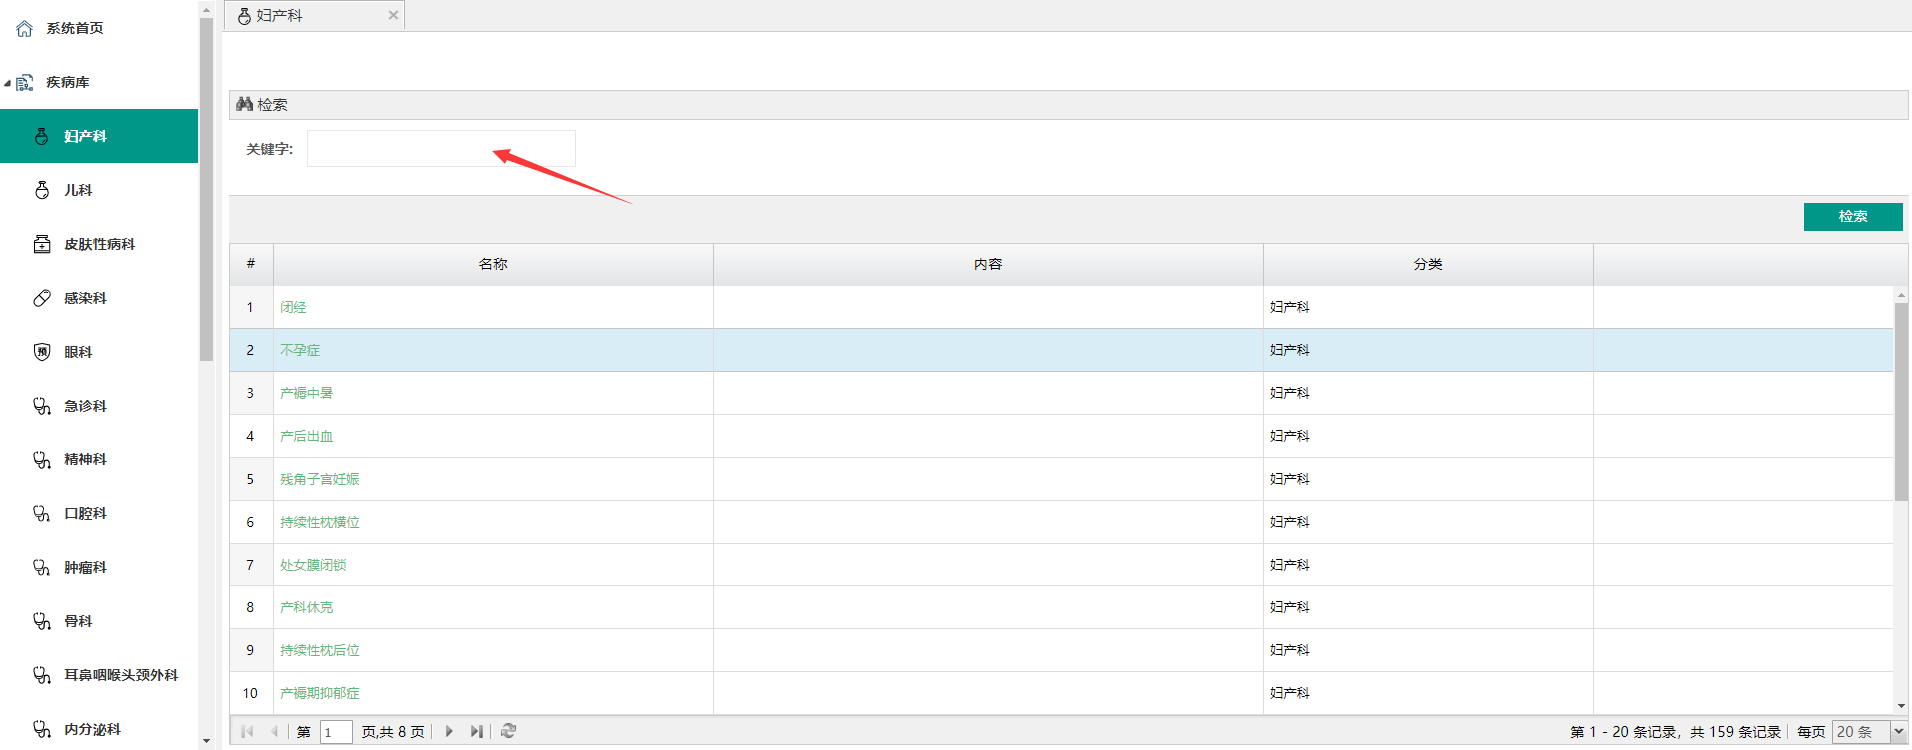
Task: Go to next page icon
Action: point(449,731)
